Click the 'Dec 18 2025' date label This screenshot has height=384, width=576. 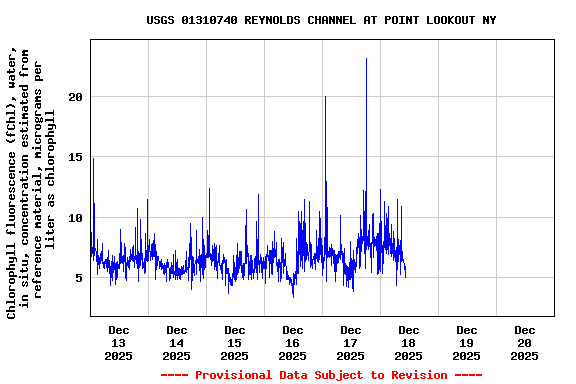pos(408,343)
